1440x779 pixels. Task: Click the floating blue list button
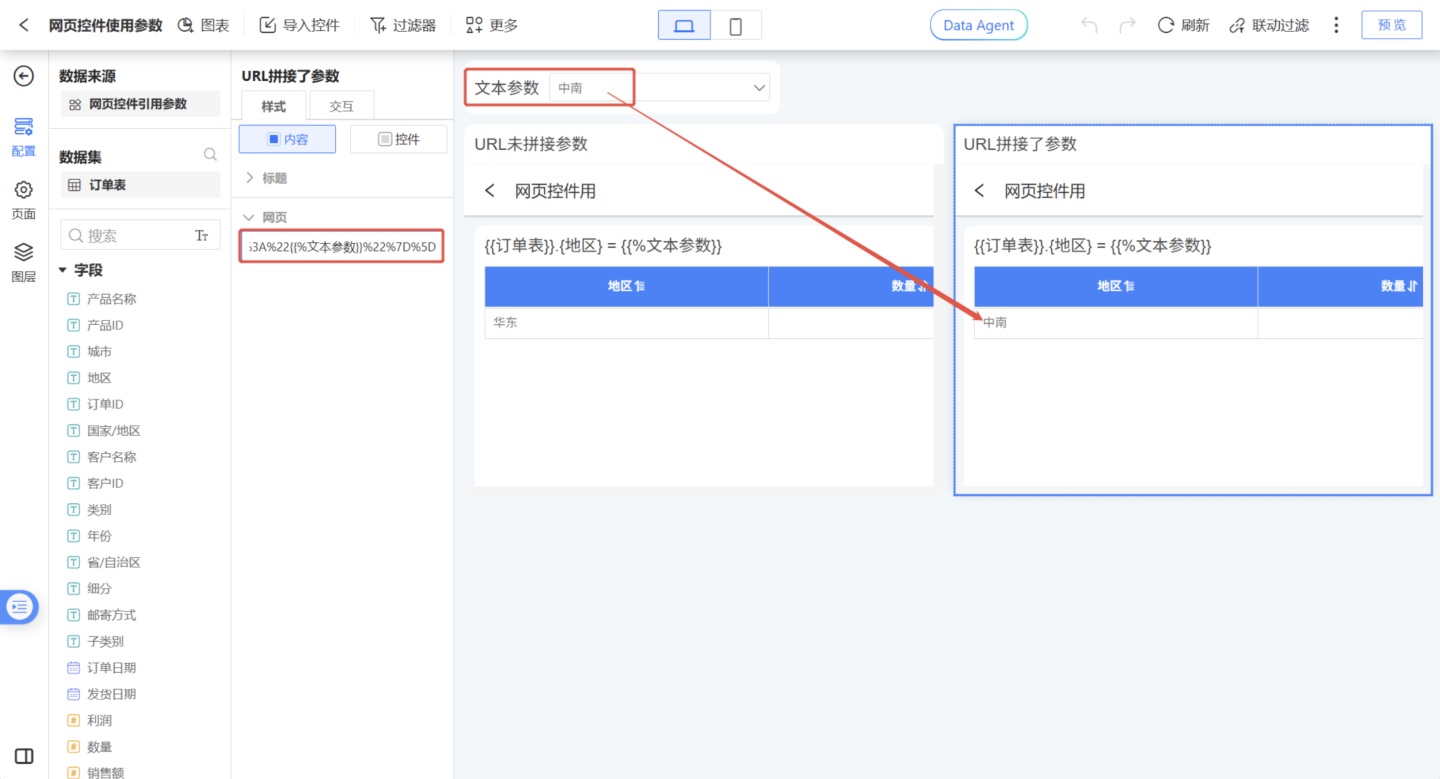click(20, 607)
